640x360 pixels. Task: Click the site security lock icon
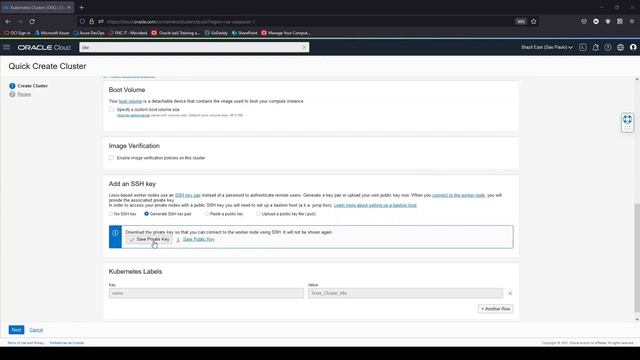tap(91, 21)
